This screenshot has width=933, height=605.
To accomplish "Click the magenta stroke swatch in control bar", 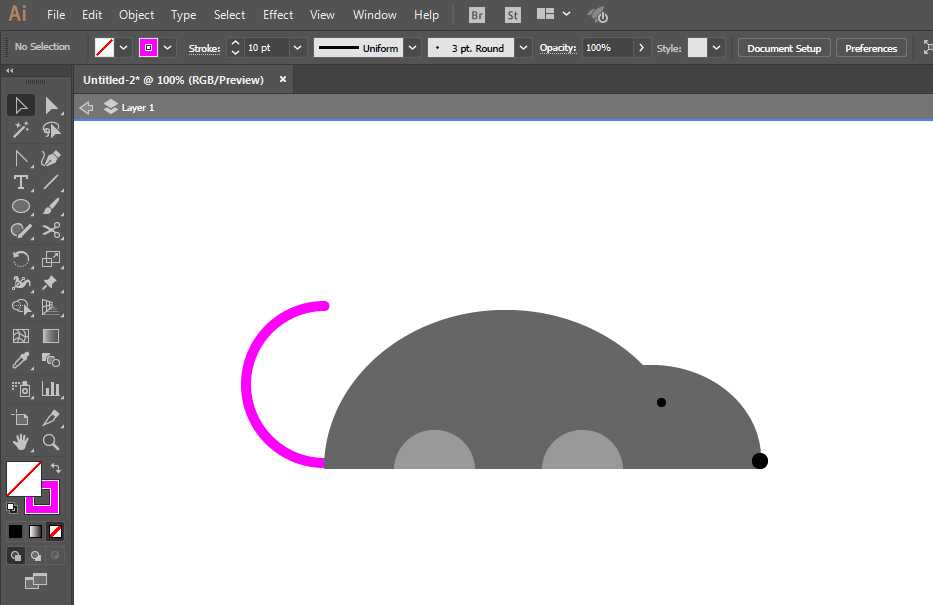I will tap(148, 48).
